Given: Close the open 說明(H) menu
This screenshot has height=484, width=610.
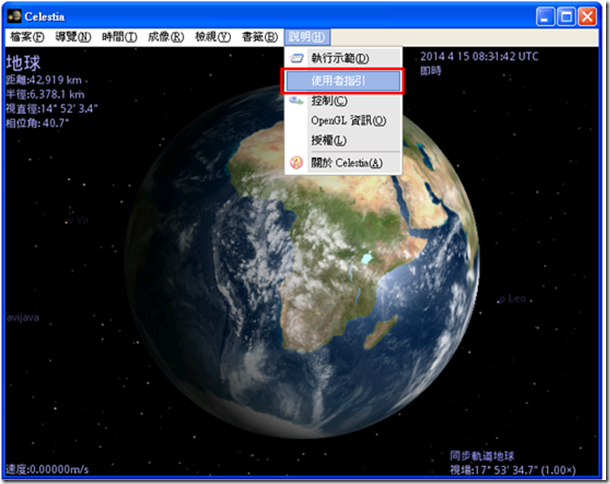Looking at the screenshot, I should coord(307,37).
